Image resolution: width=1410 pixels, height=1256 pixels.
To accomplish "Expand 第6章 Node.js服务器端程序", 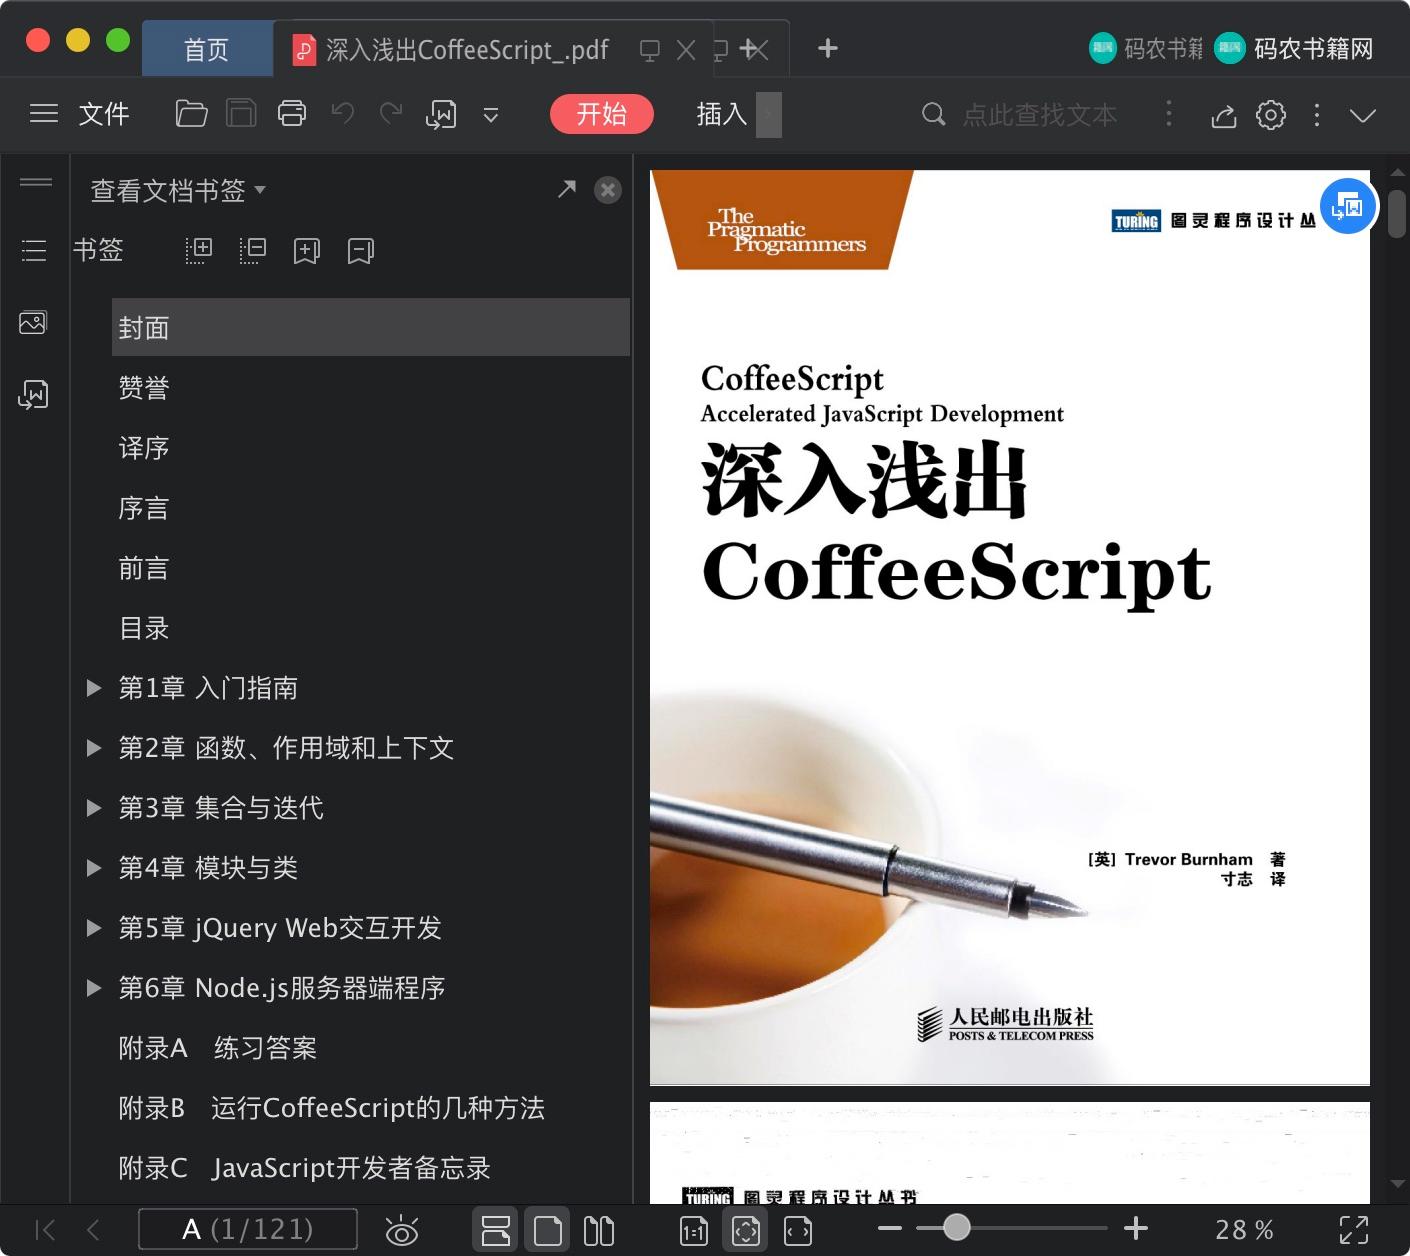I will [x=94, y=988].
